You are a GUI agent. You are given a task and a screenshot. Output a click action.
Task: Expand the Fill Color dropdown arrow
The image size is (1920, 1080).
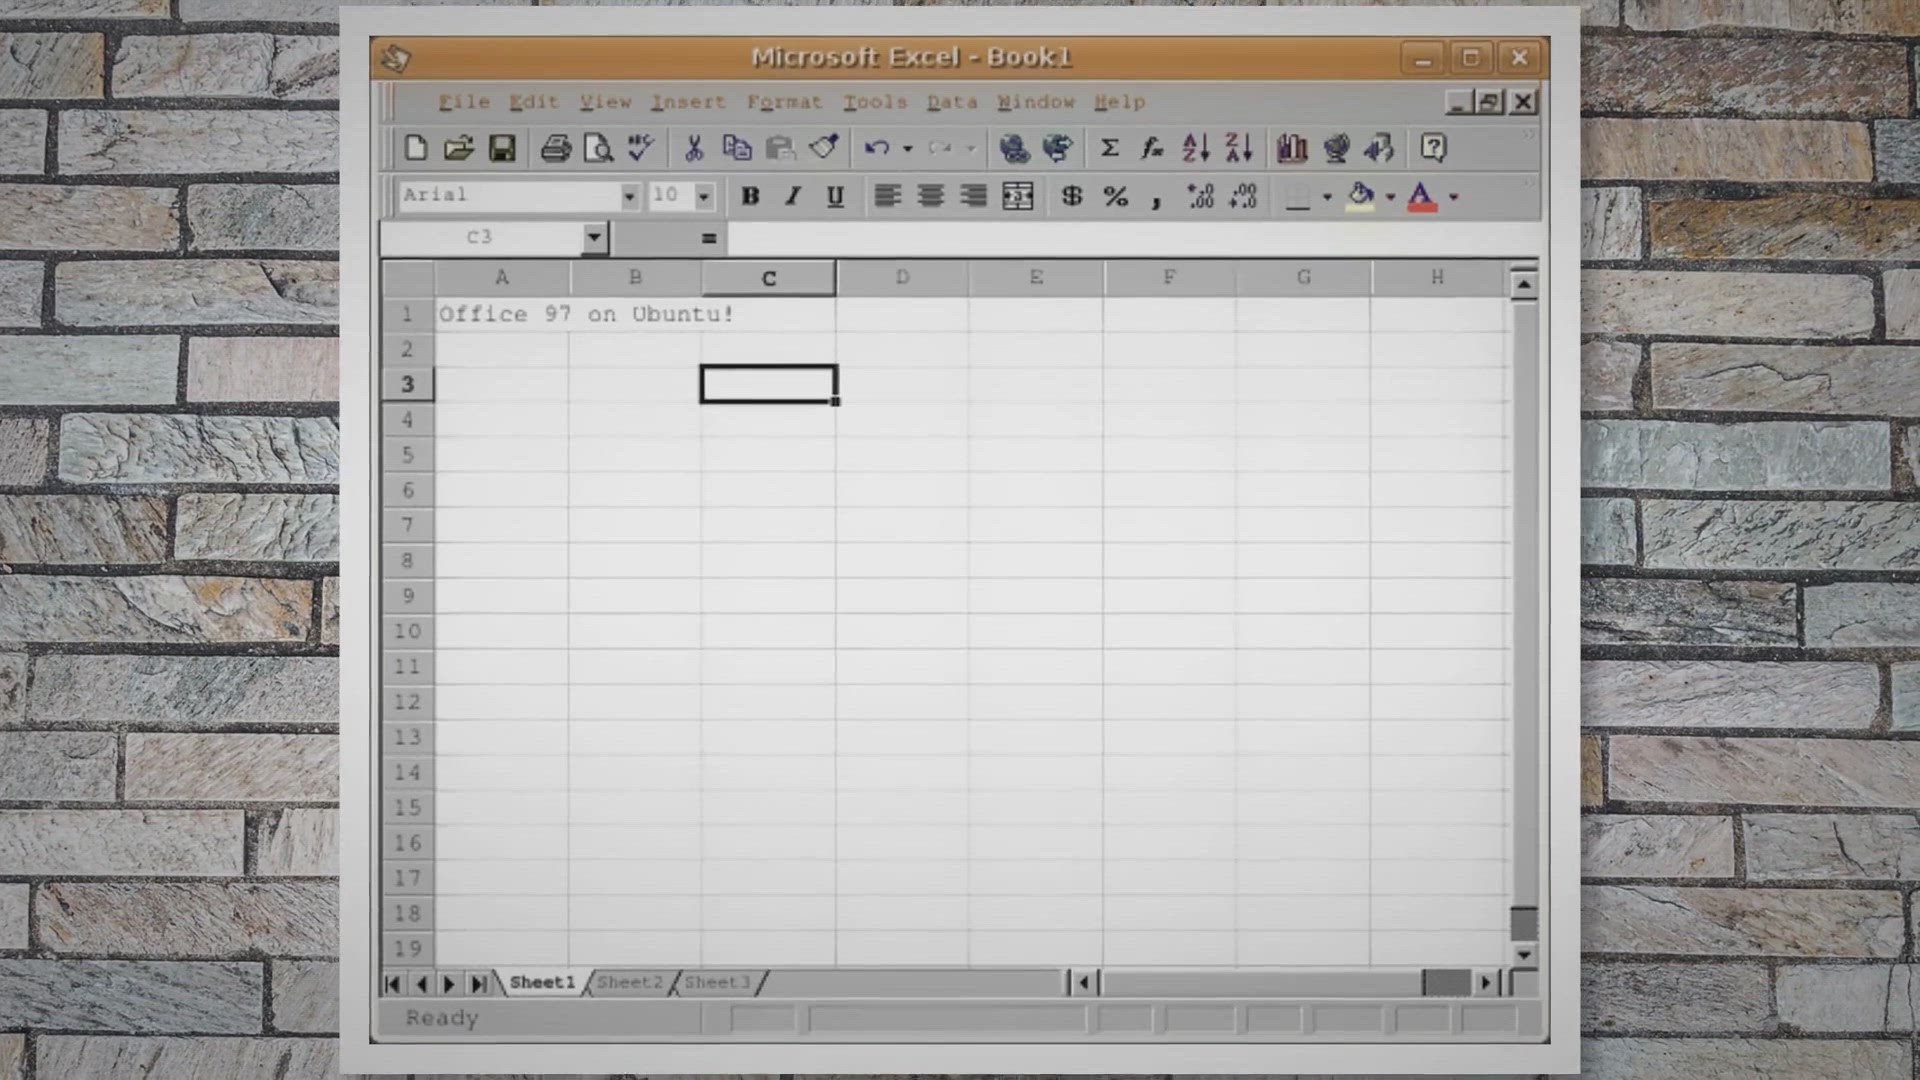(x=1390, y=196)
